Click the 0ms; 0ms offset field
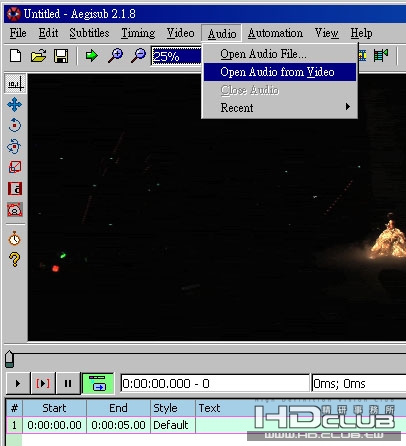406x446 pixels. pos(359,383)
